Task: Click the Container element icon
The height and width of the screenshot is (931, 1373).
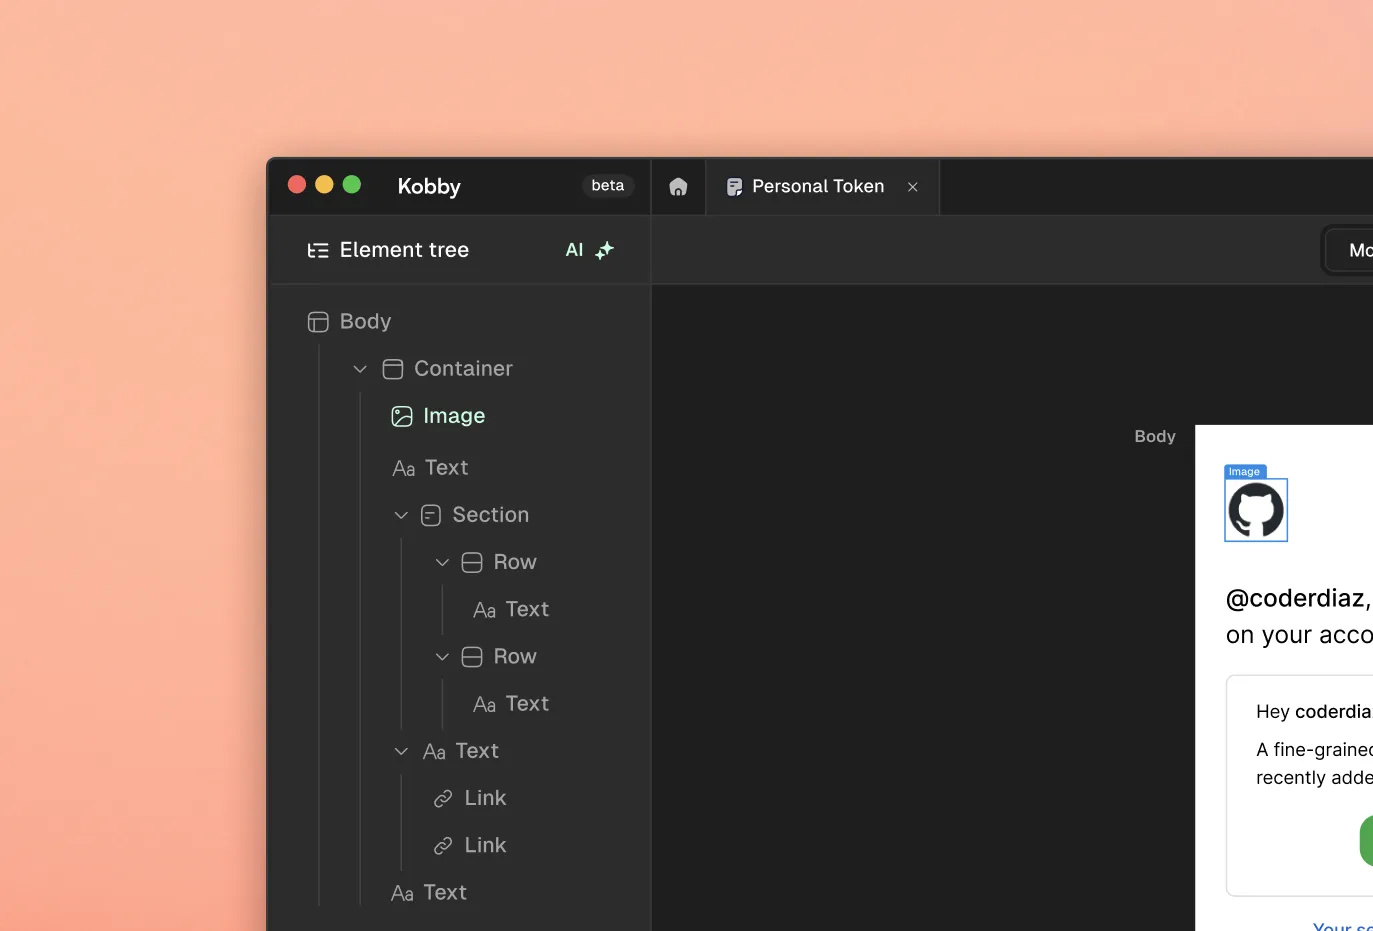Action: click(393, 369)
